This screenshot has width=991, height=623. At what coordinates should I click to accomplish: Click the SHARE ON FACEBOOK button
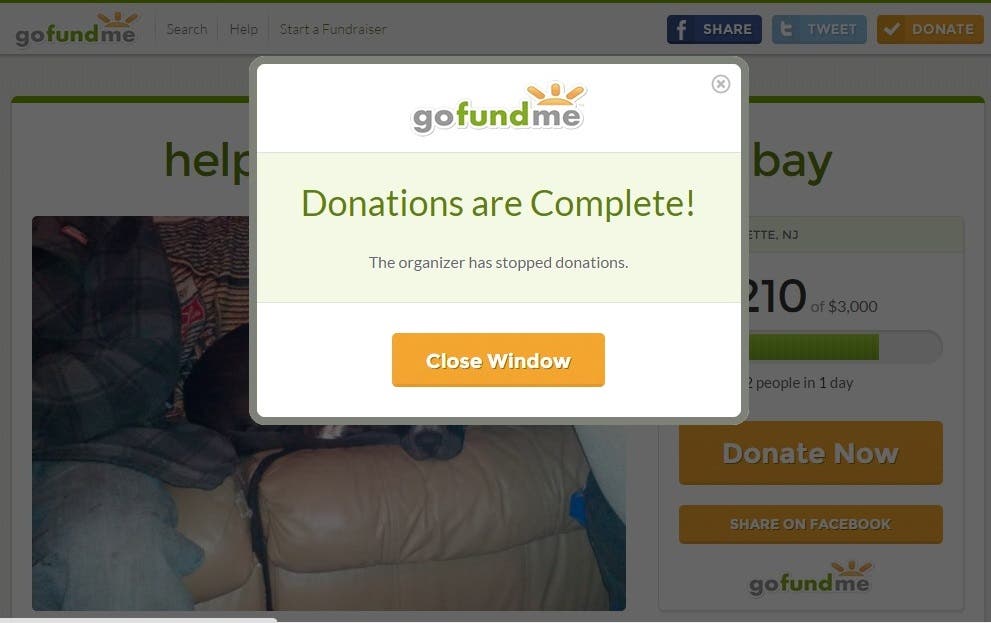click(810, 524)
